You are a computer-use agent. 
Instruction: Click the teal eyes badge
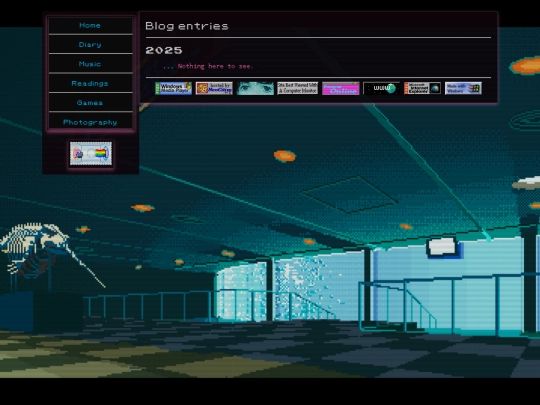pyautogui.click(x=255, y=88)
